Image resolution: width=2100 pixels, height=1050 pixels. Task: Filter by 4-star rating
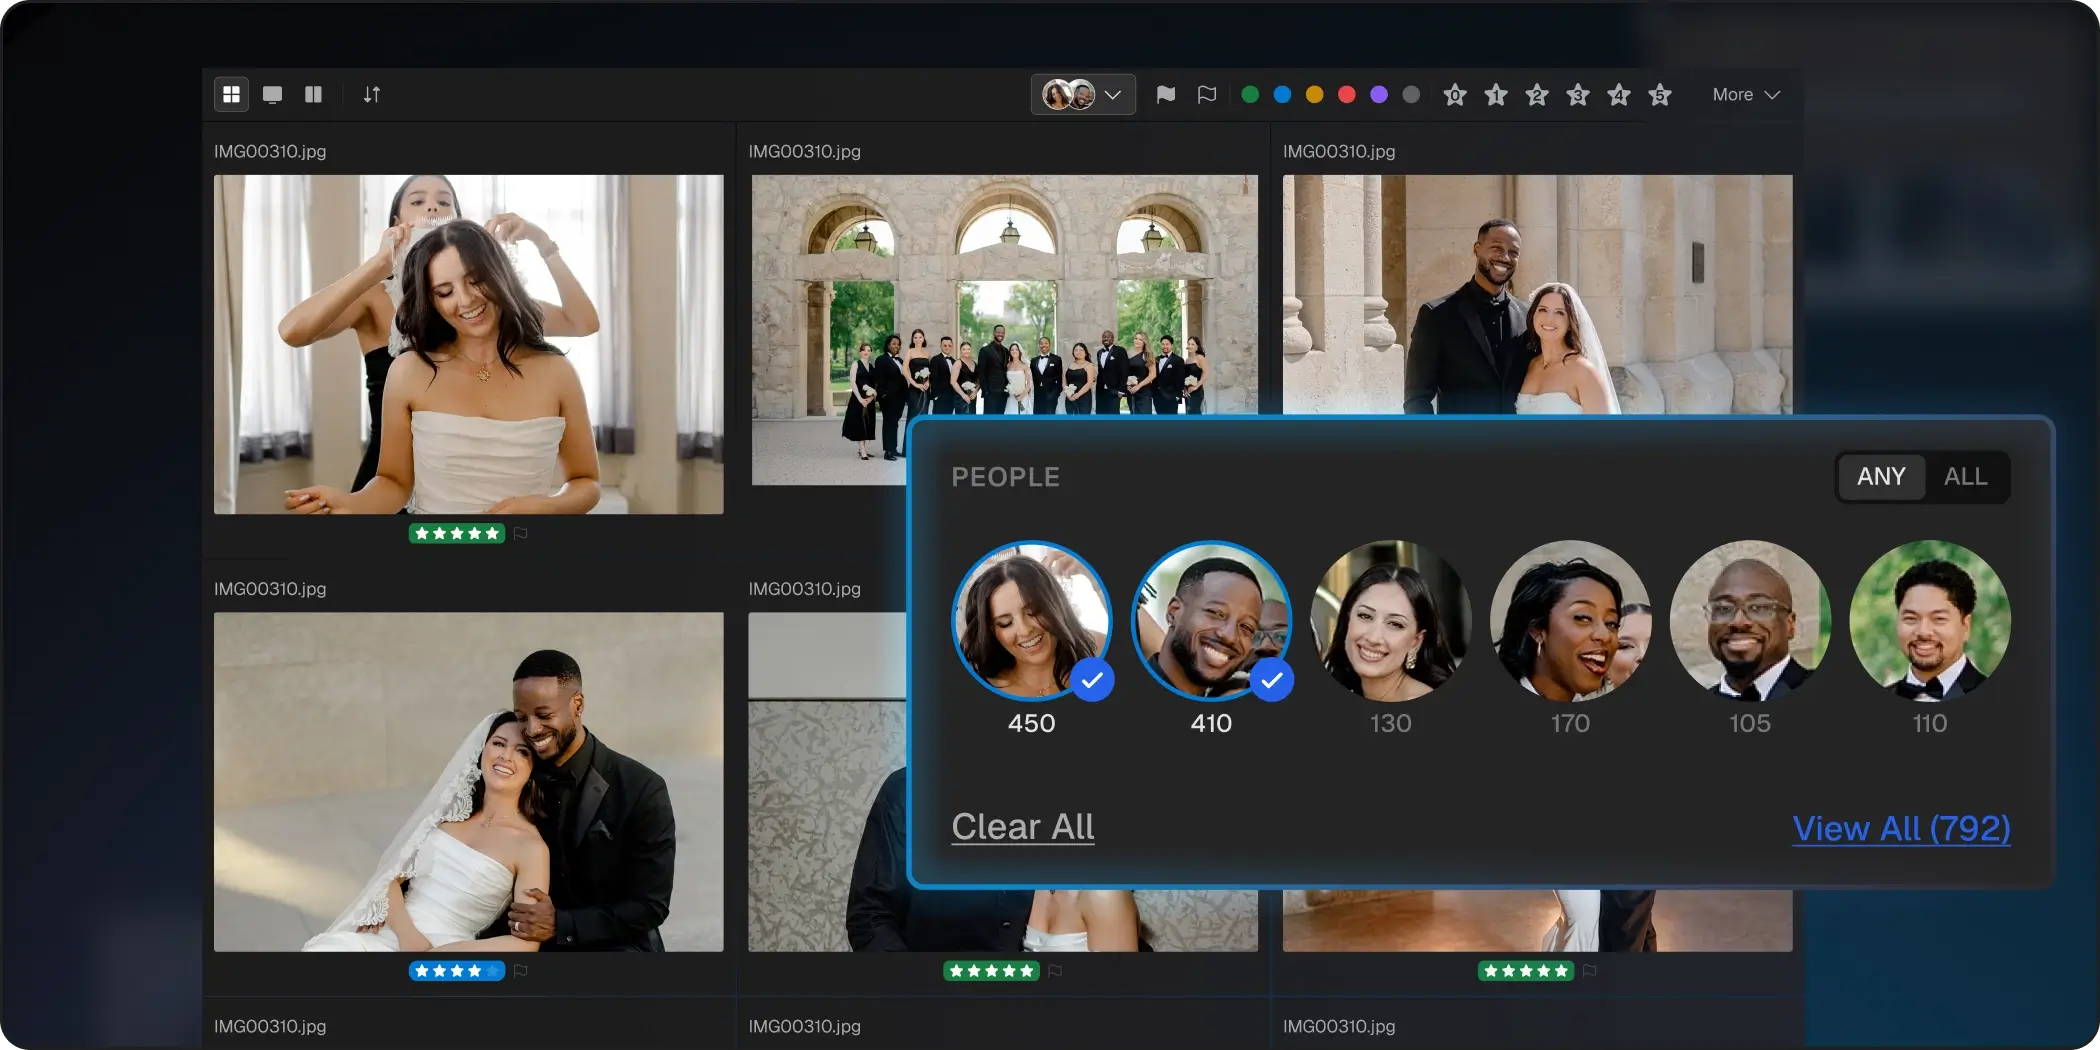pyautogui.click(x=1619, y=95)
